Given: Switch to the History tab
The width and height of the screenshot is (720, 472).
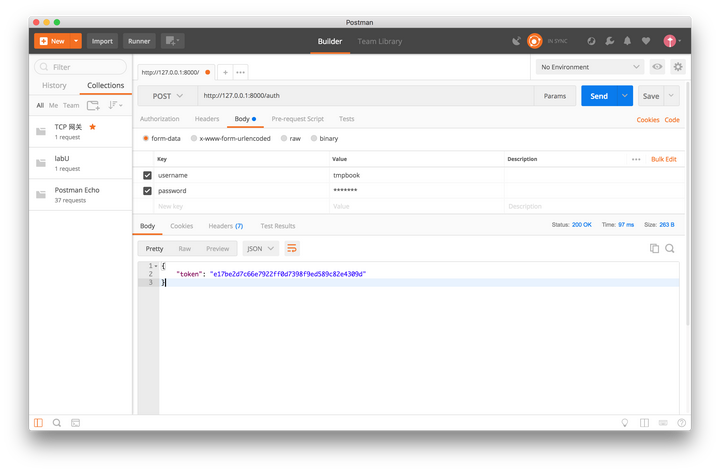Looking at the screenshot, I should [x=54, y=85].
